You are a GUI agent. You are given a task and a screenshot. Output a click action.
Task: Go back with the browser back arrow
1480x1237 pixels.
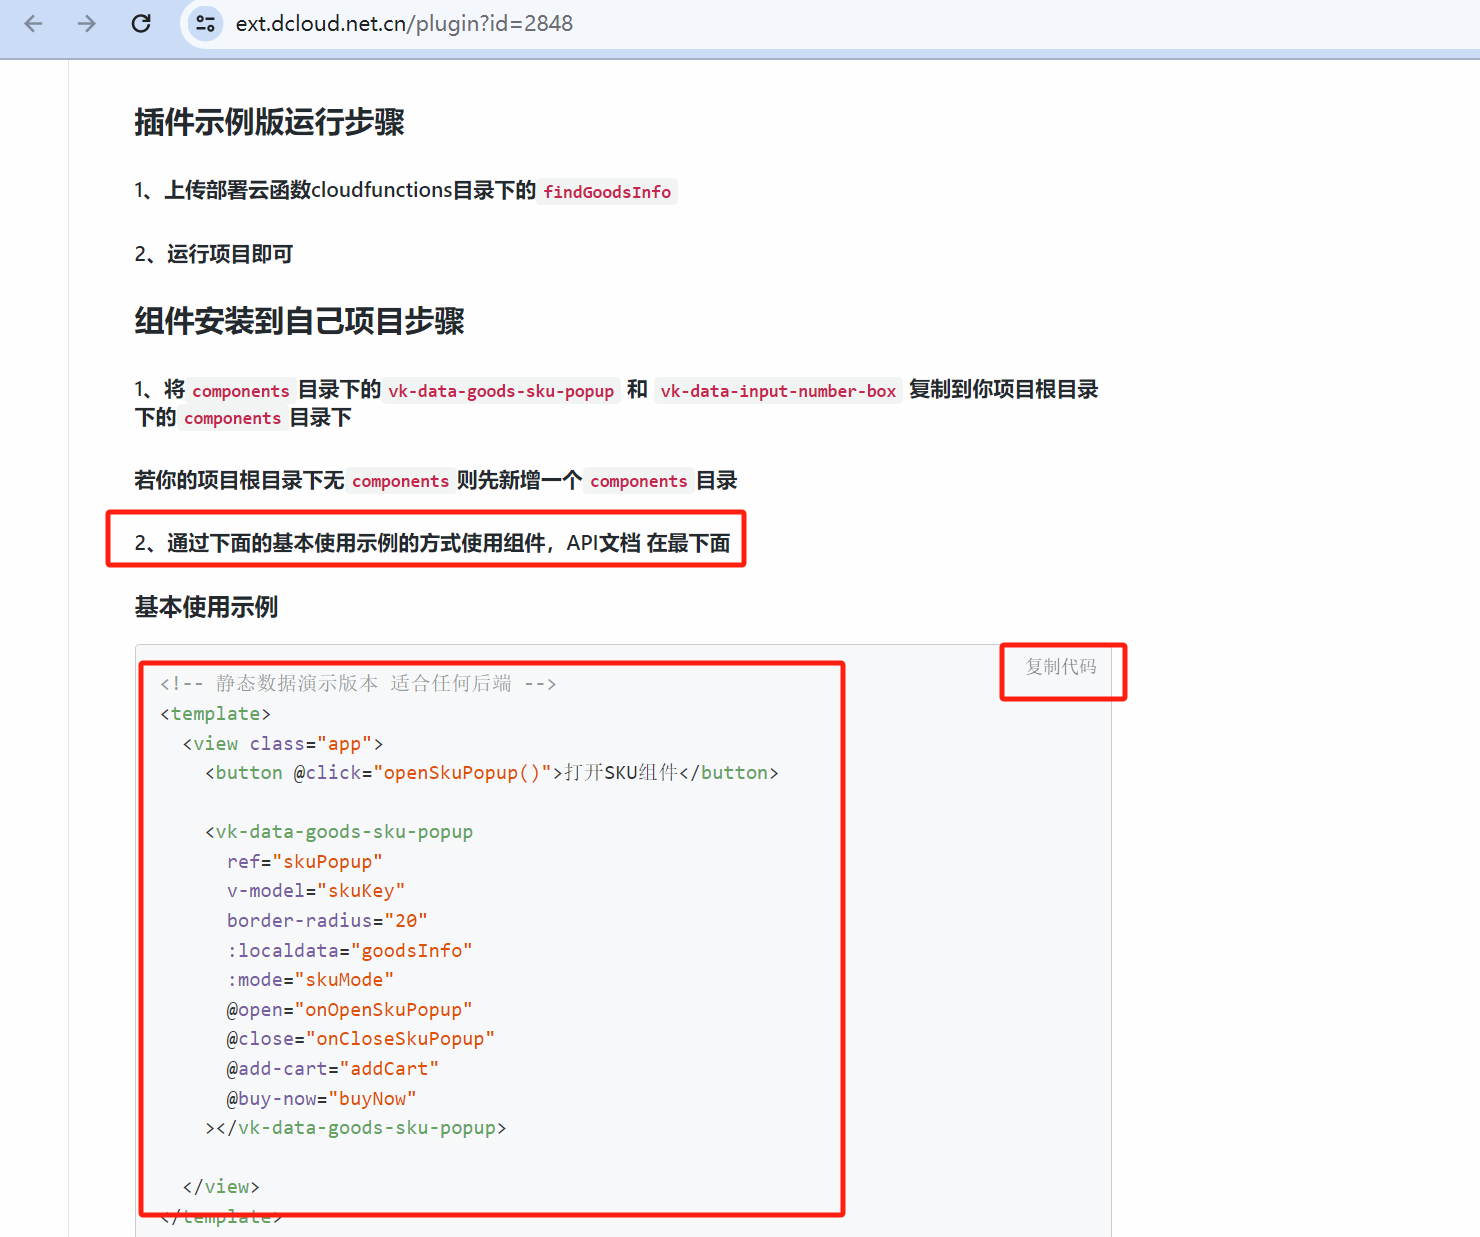pos(33,23)
